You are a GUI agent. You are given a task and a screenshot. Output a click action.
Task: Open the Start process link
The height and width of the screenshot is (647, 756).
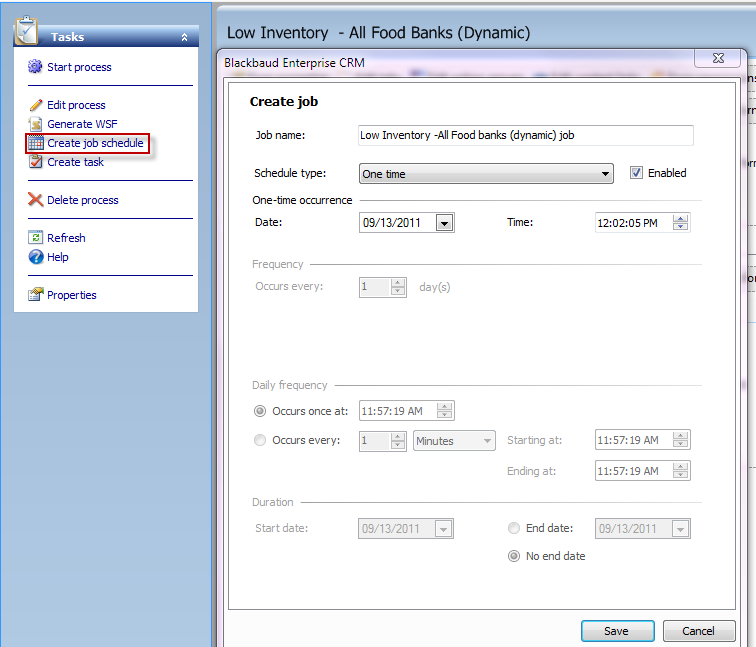(x=79, y=67)
